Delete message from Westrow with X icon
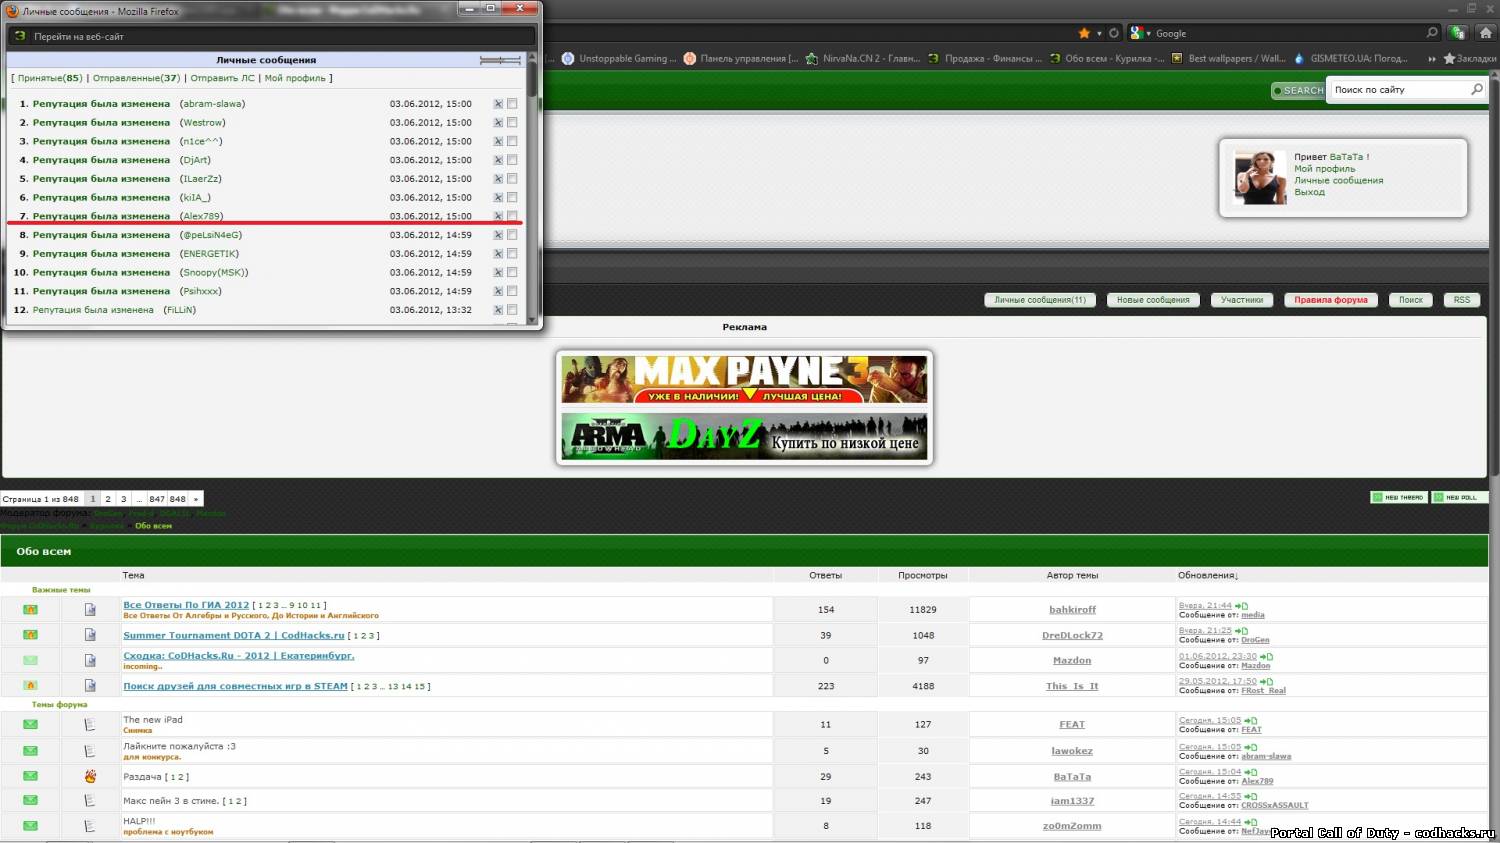The width and height of the screenshot is (1500, 843). click(x=498, y=123)
